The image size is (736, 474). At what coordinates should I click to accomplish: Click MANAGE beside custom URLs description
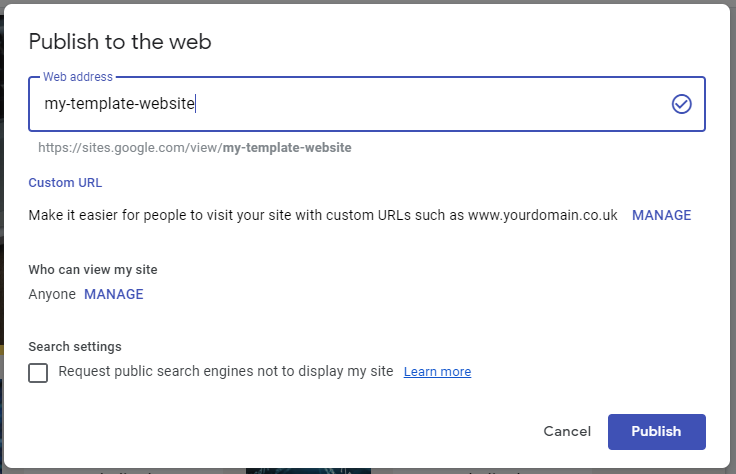tap(661, 215)
